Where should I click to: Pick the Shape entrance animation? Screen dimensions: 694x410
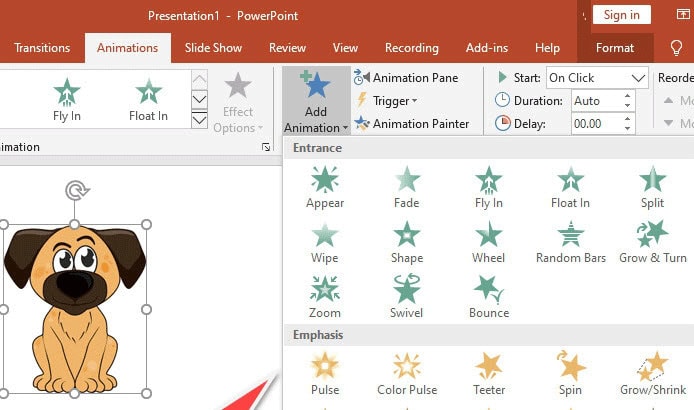(x=407, y=243)
